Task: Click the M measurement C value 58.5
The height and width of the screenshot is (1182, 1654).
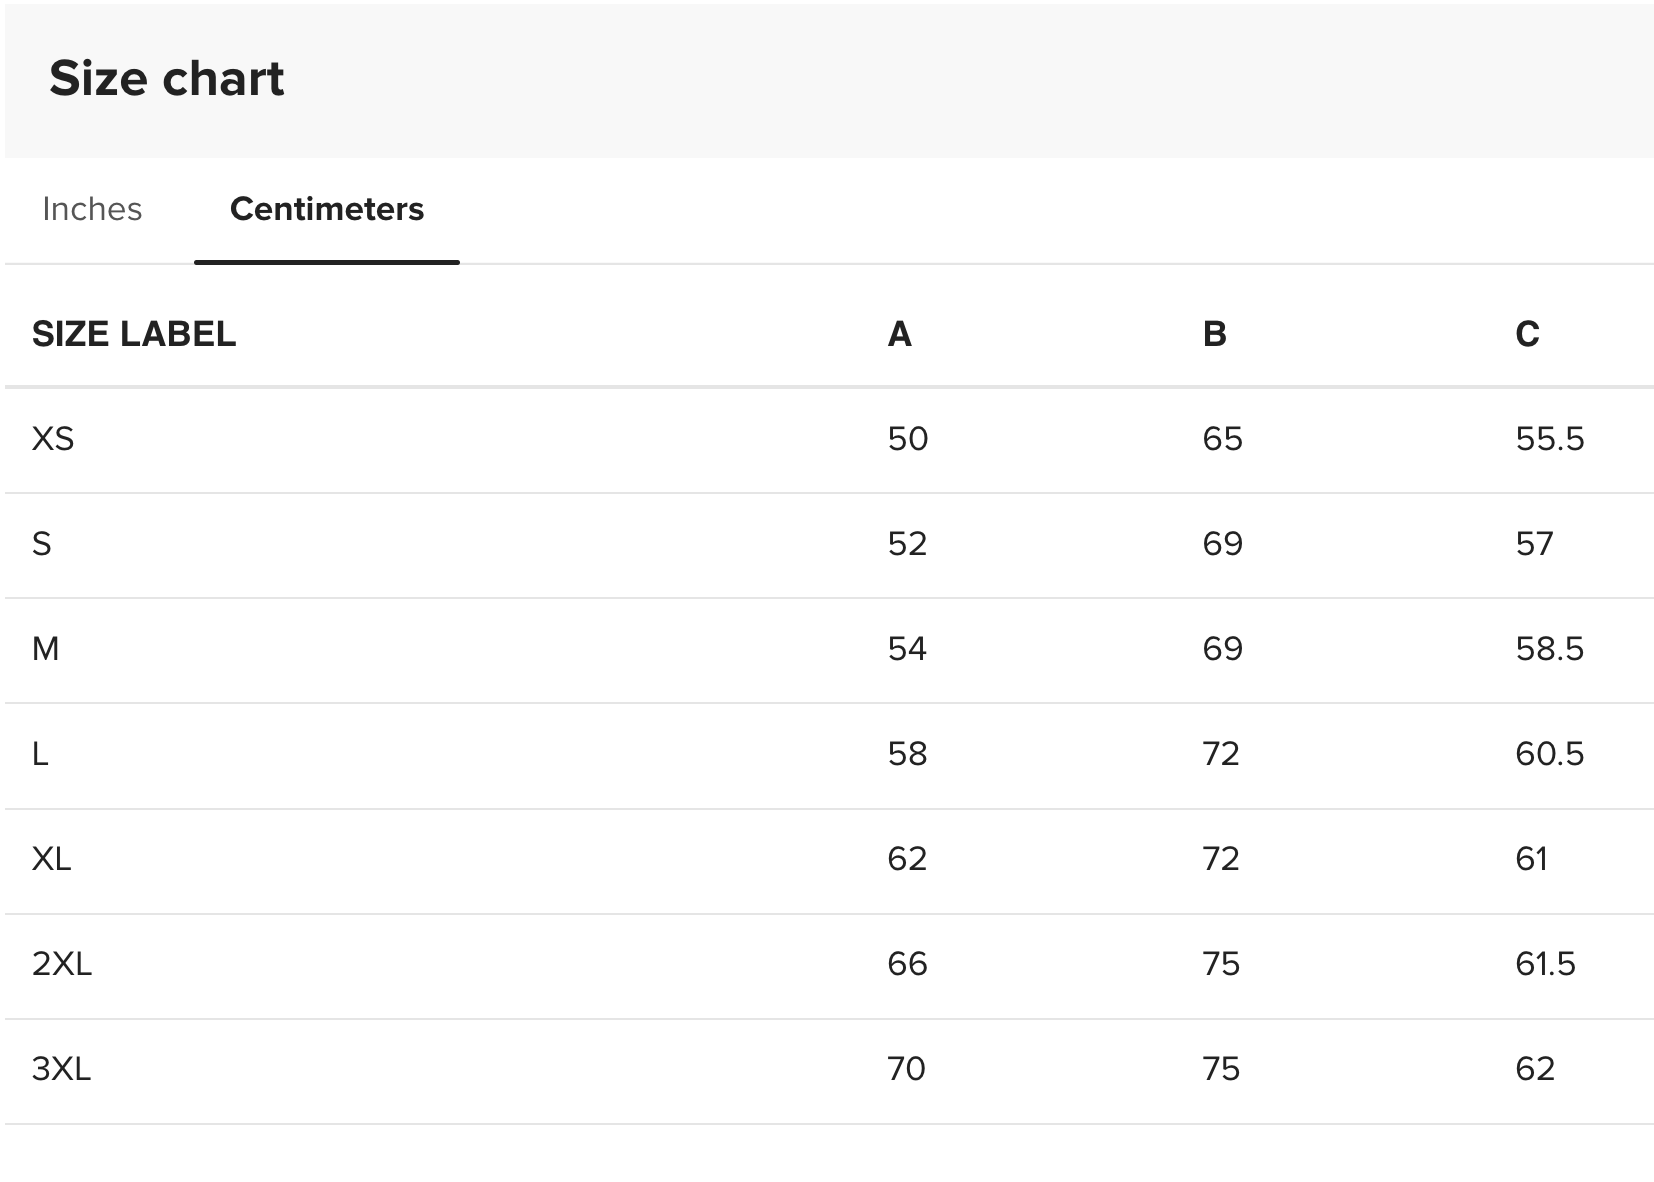Action: [x=1550, y=649]
